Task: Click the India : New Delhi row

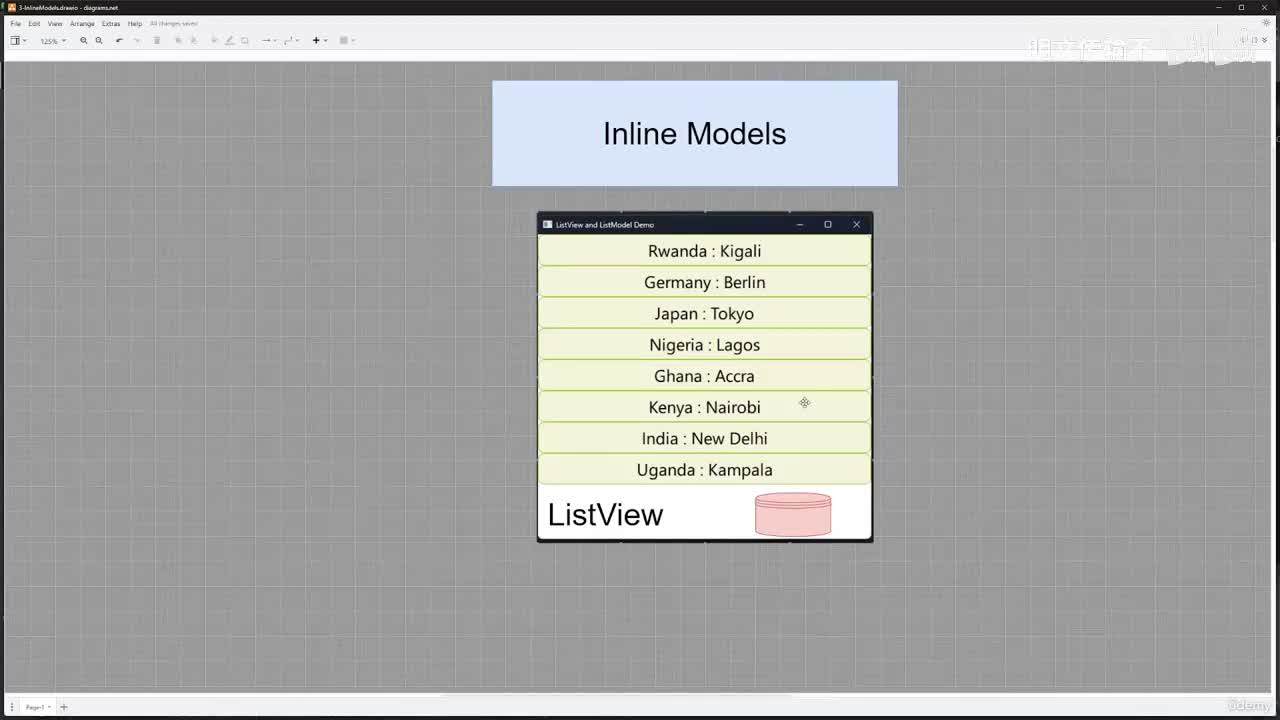Action: [704, 438]
